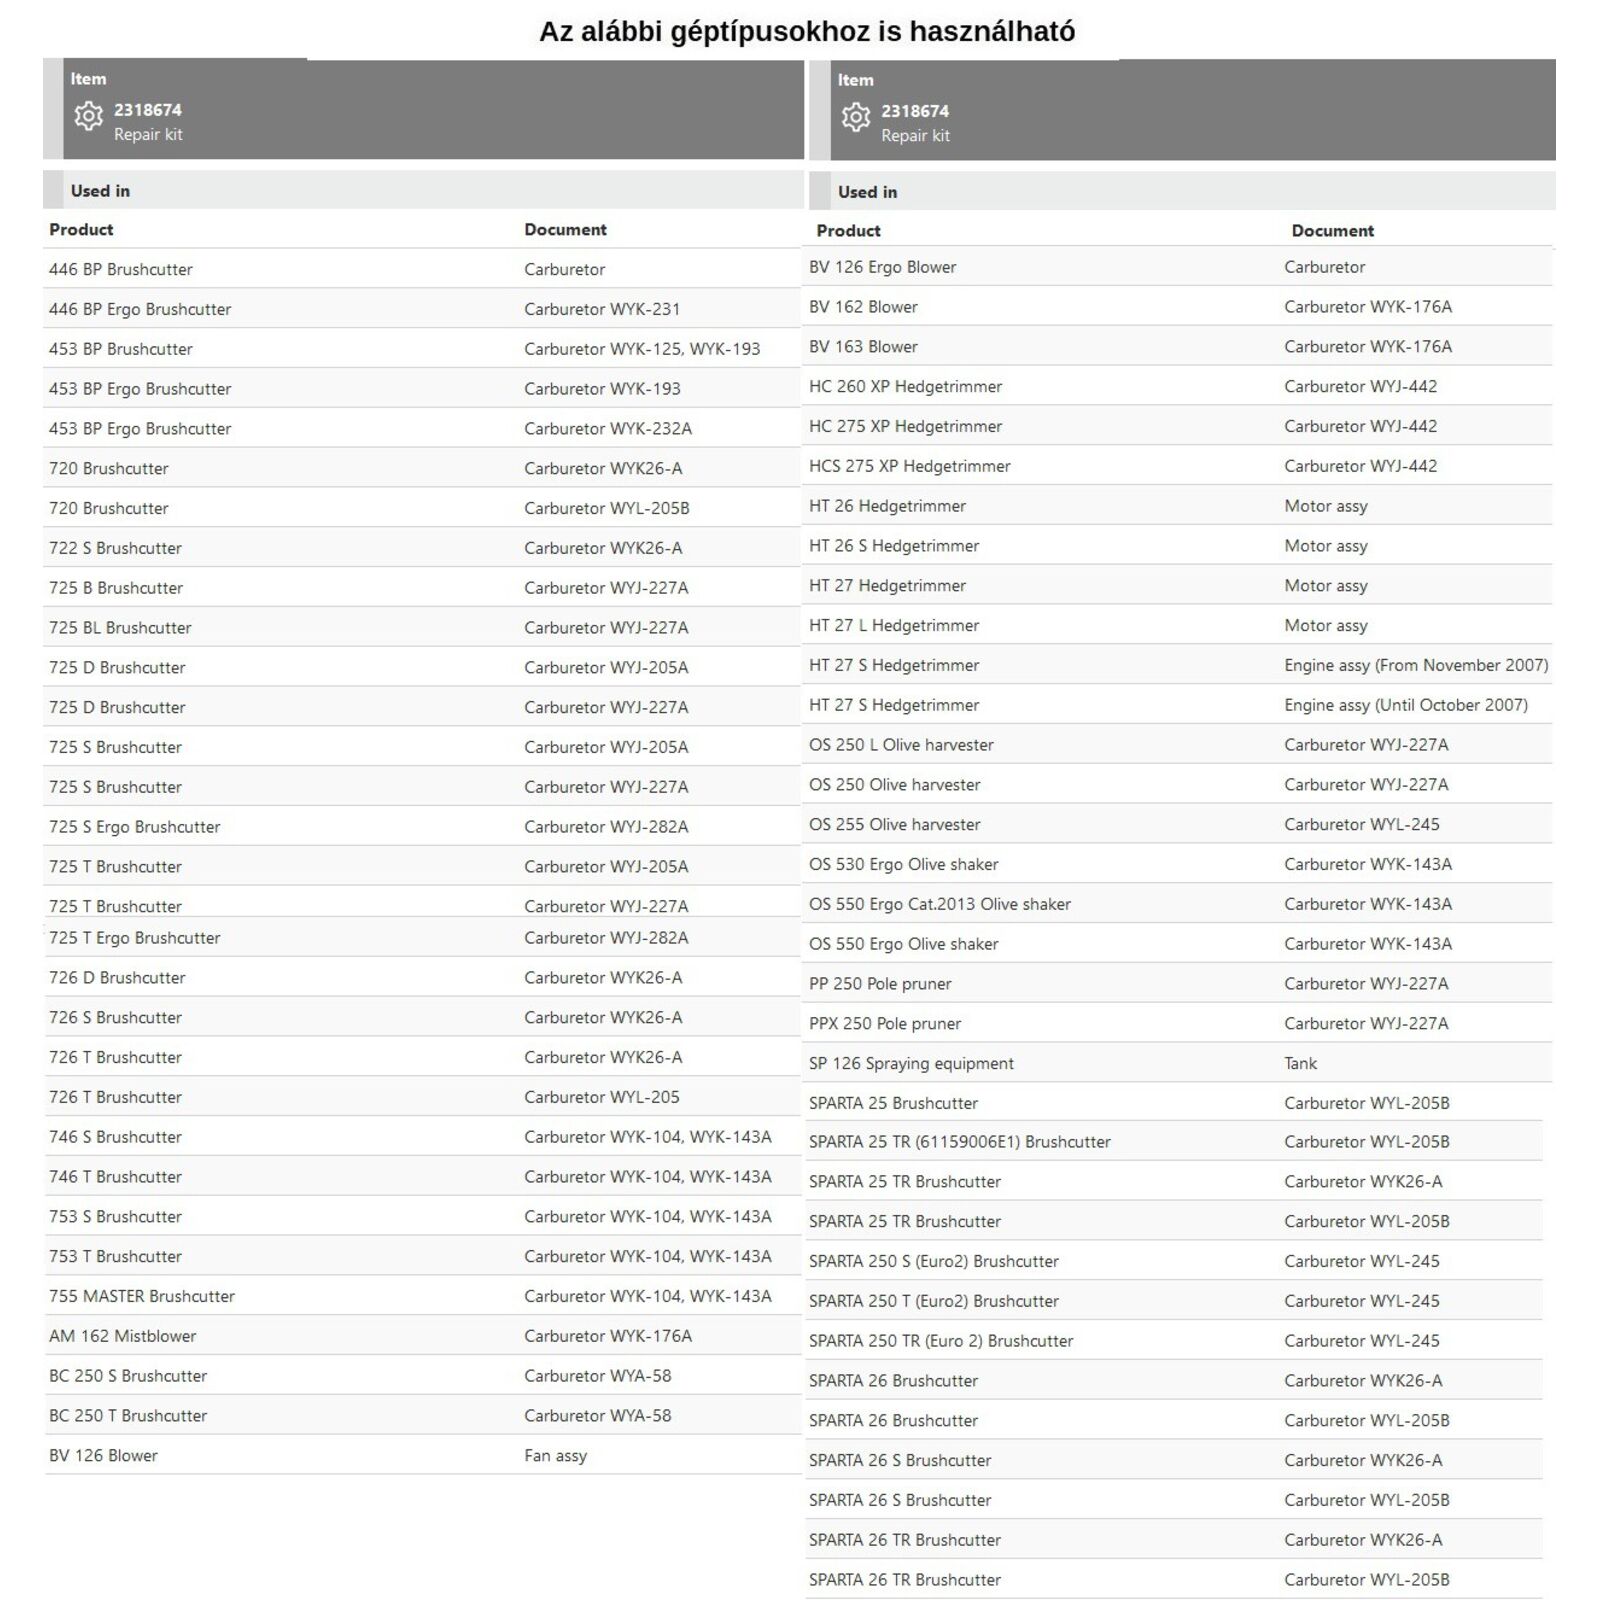Open Engine assy (From November 2007) document
1600x1600 pixels.
1416,665
